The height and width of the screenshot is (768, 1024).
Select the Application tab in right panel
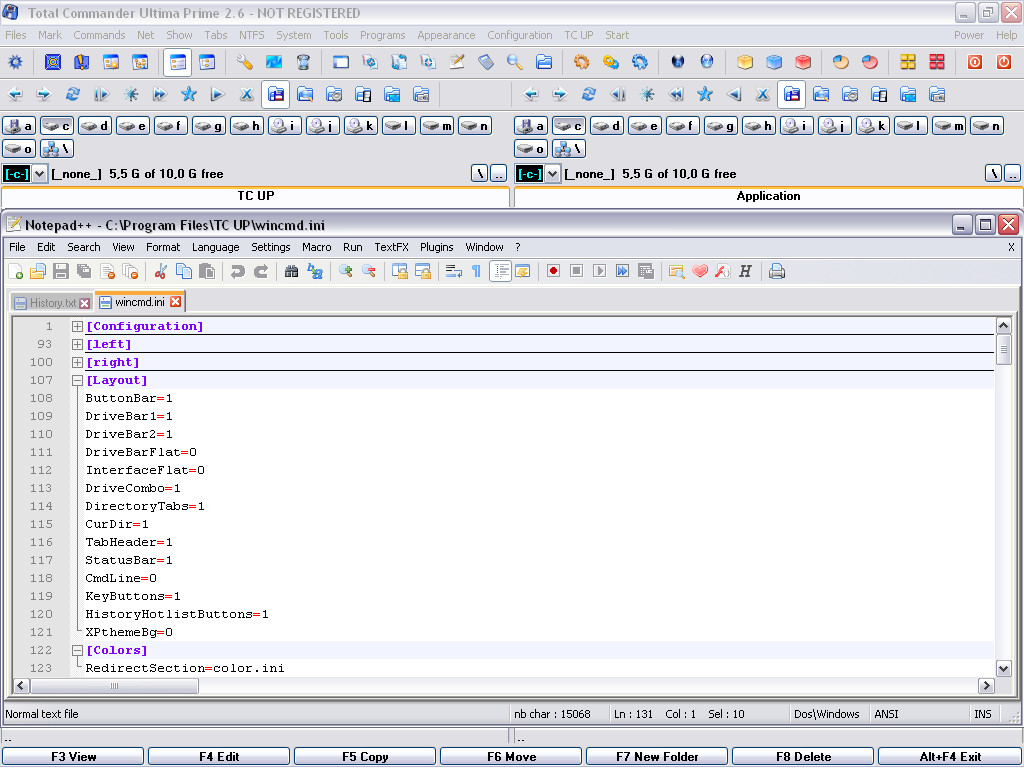[x=768, y=196]
